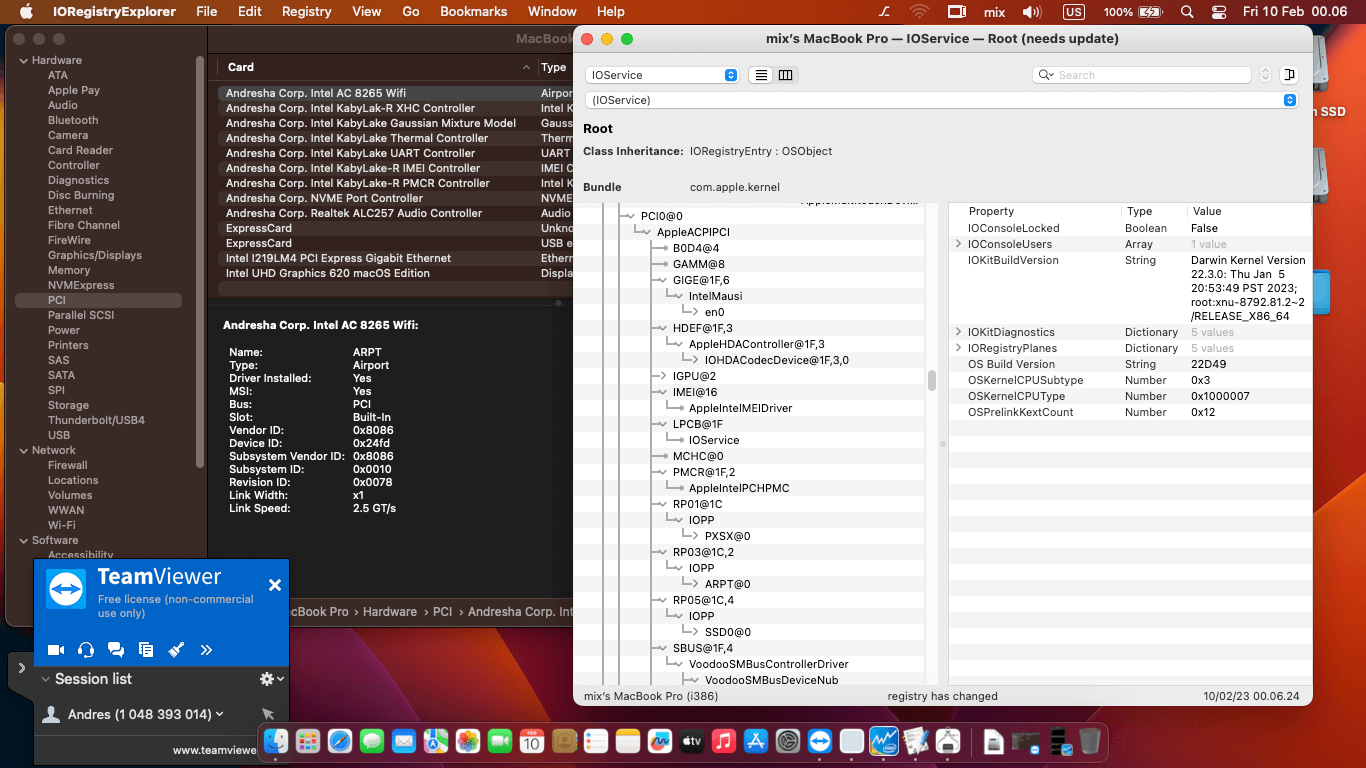Click Hardware in System Information path bar
Screen dimensions: 1366x768
(x=390, y=611)
